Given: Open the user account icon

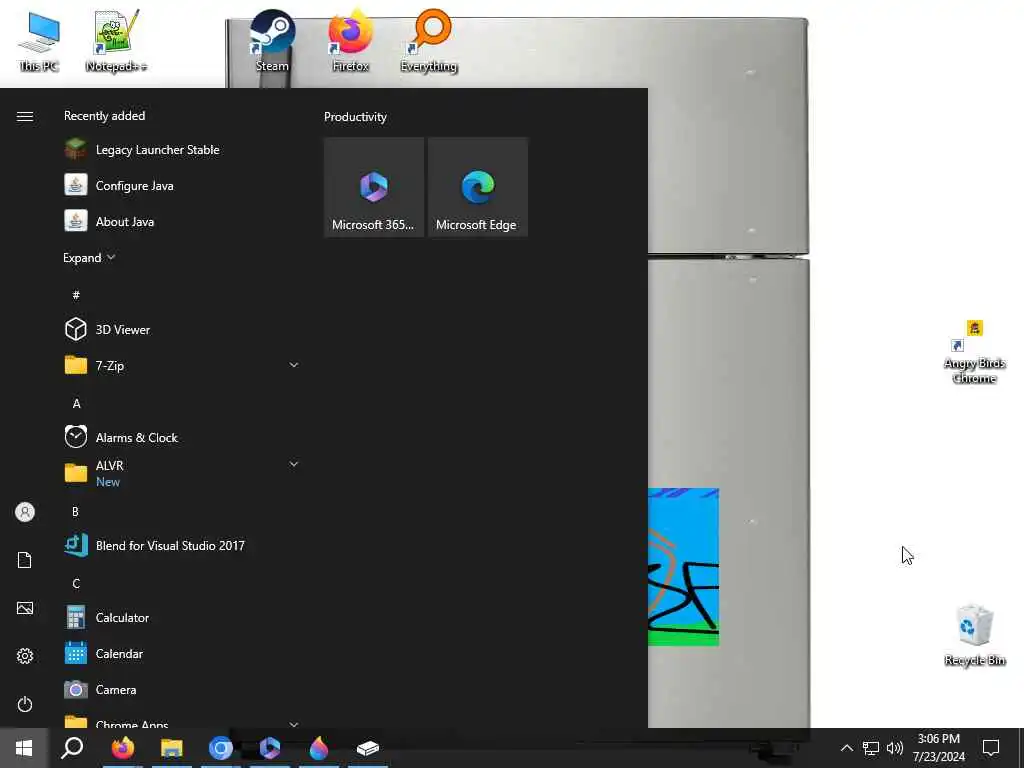Looking at the screenshot, I should [25, 512].
